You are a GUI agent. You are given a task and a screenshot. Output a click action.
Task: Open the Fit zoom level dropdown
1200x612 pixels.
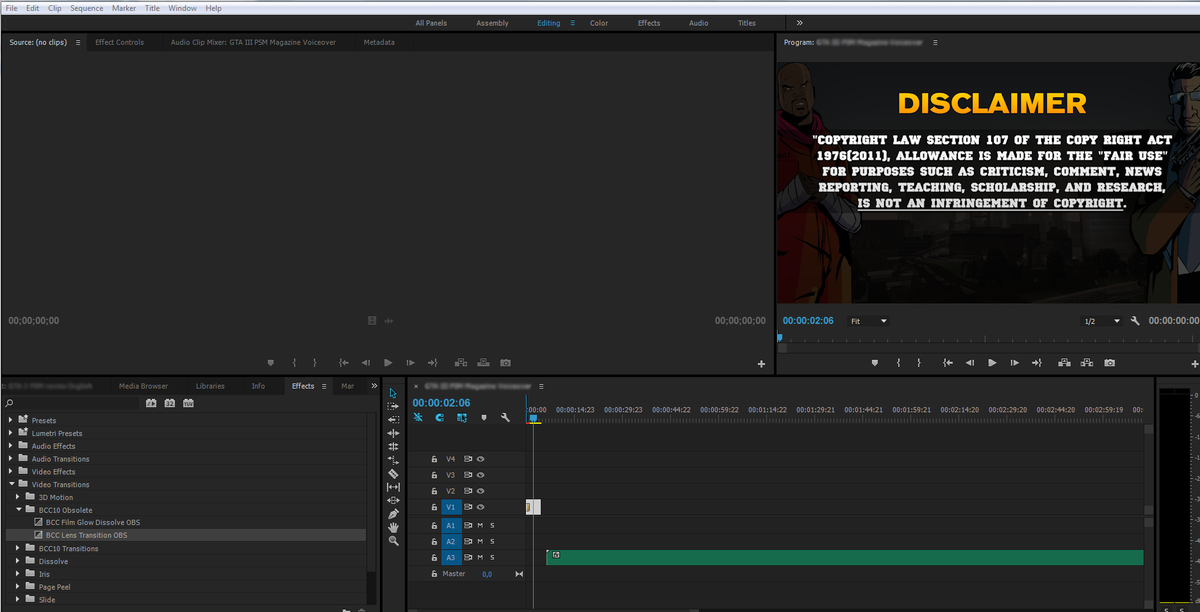click(x=868, y=321)
